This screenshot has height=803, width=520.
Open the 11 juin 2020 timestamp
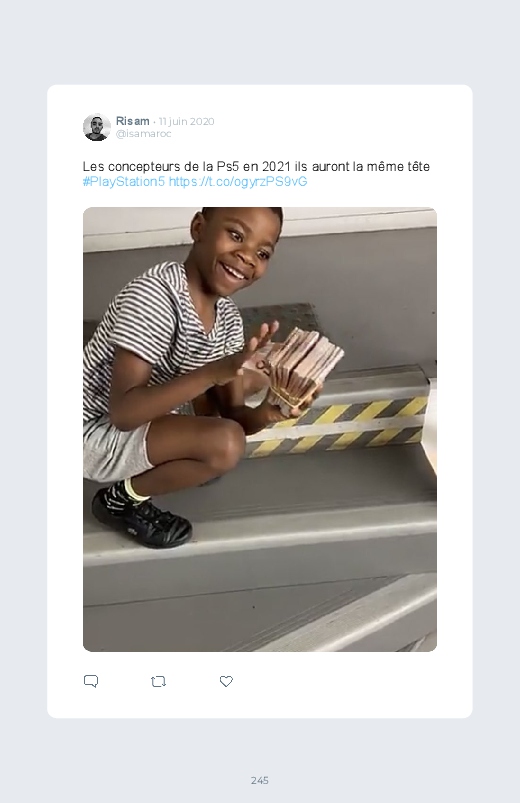pyautogui.click(x=186, y=121)
